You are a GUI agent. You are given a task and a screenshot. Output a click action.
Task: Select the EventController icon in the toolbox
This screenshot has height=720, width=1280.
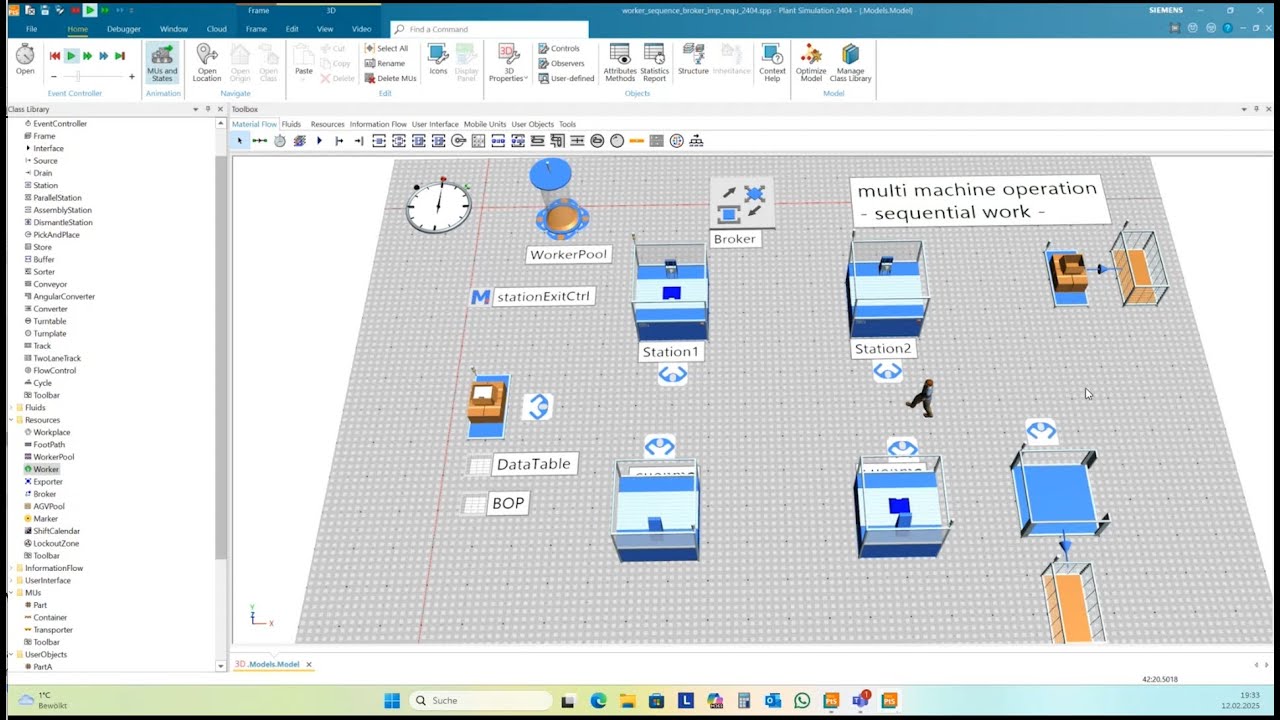[280, 141]
